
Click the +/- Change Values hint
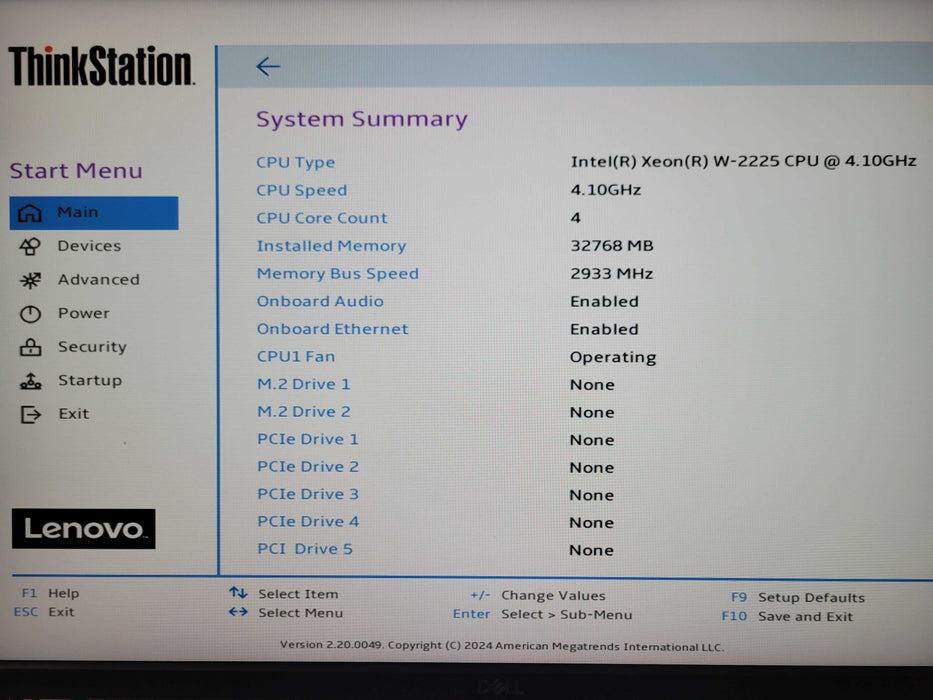(537, 595)
